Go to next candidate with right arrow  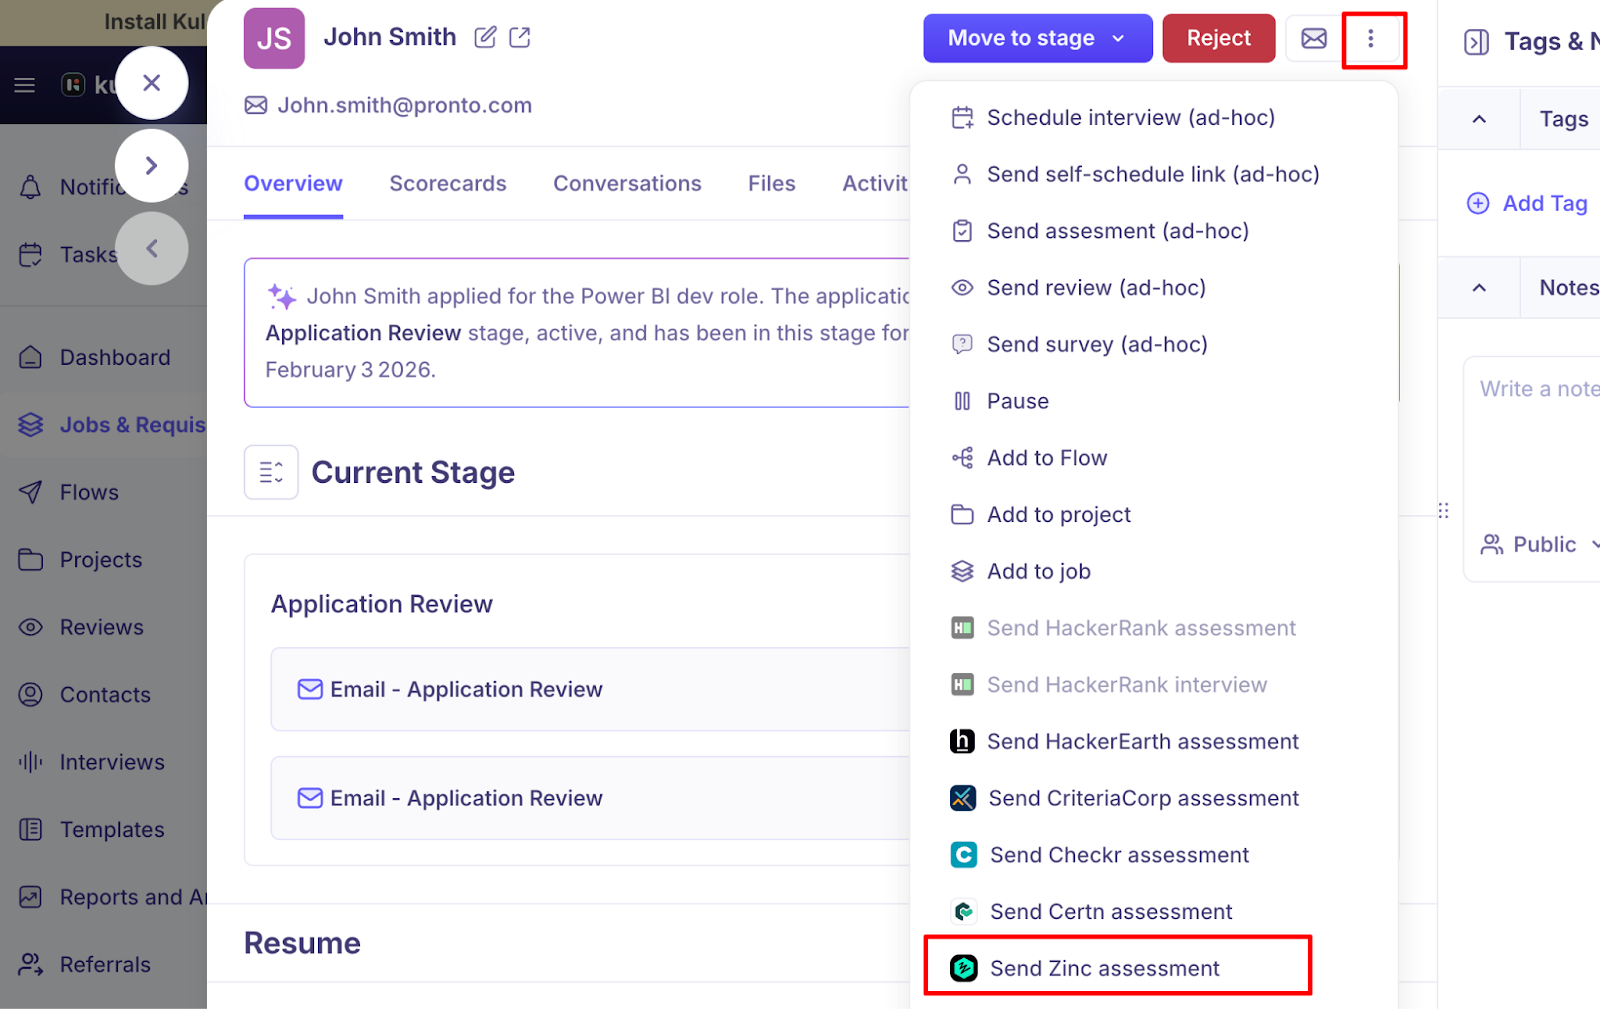[152, 166]
